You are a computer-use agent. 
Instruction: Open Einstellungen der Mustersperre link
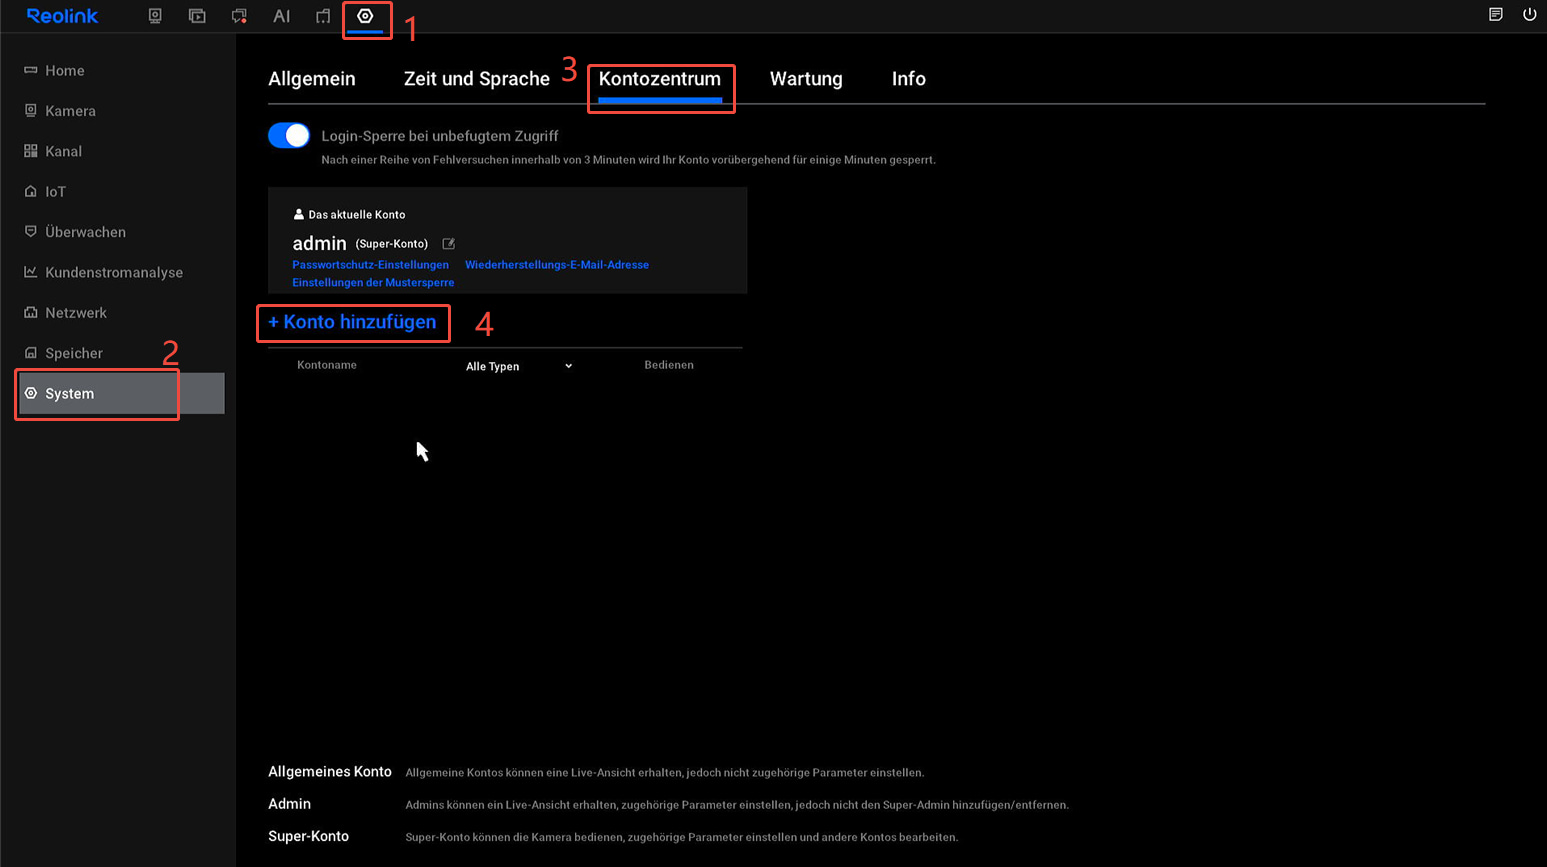point(373,283)
